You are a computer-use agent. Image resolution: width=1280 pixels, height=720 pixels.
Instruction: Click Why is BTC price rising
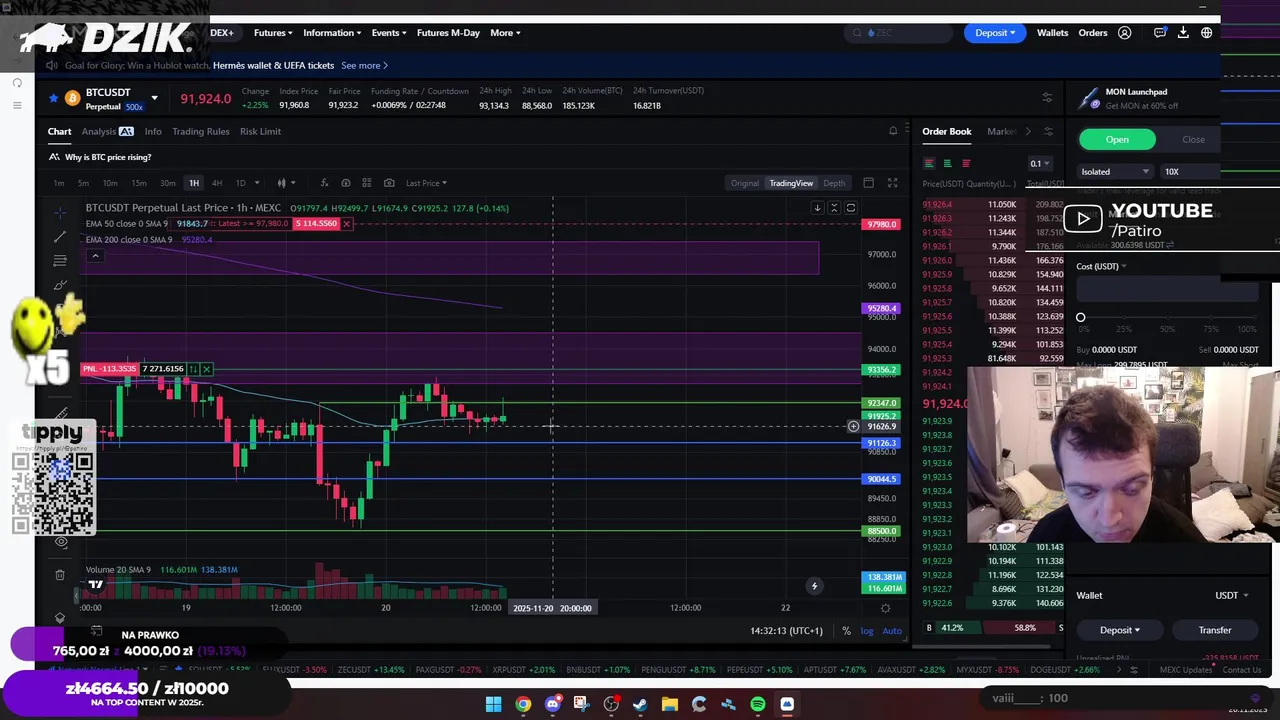pyautogui.click(x=108, y=157)
